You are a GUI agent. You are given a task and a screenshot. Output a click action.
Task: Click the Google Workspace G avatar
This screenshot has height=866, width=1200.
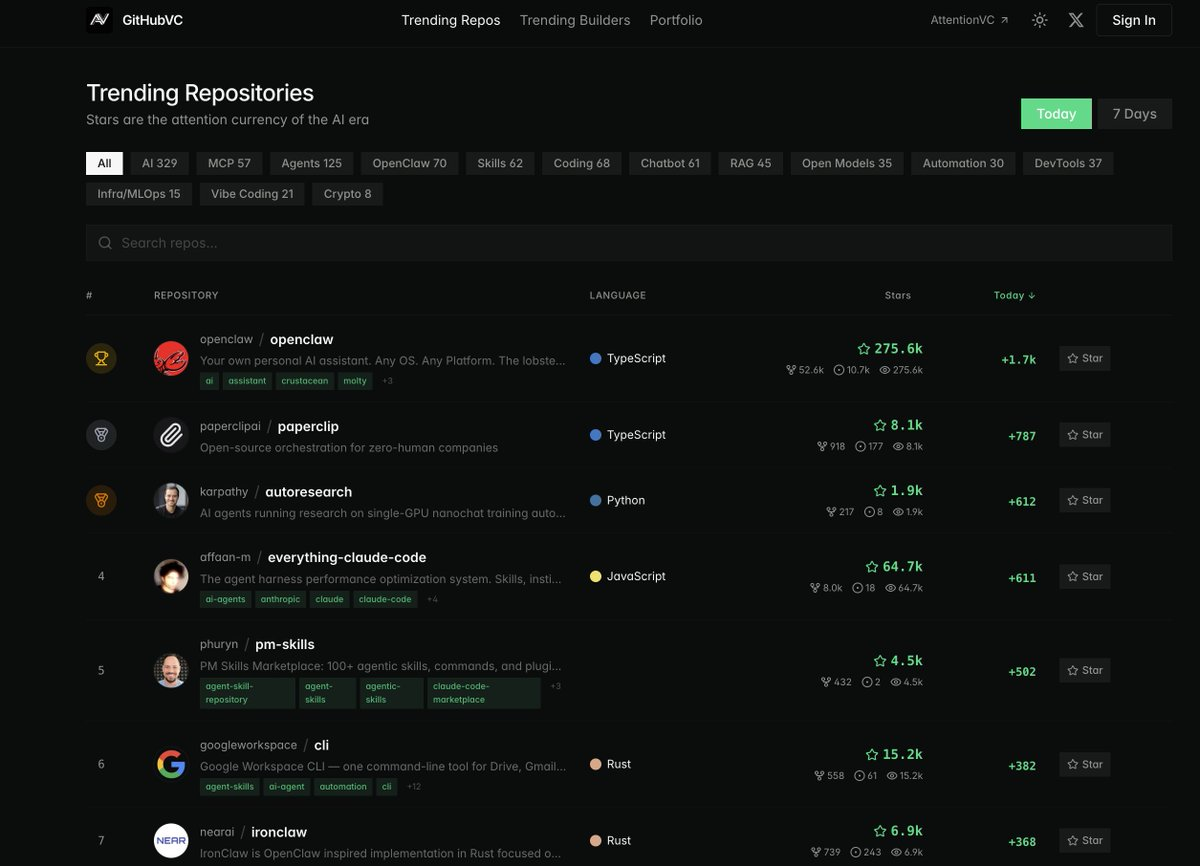171,764
